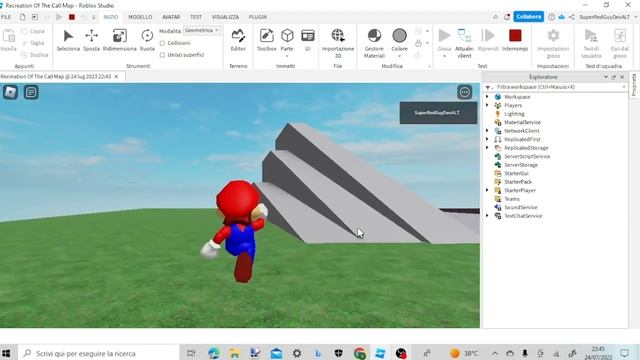Enable the Collisioni checkbox

point(162,43)
